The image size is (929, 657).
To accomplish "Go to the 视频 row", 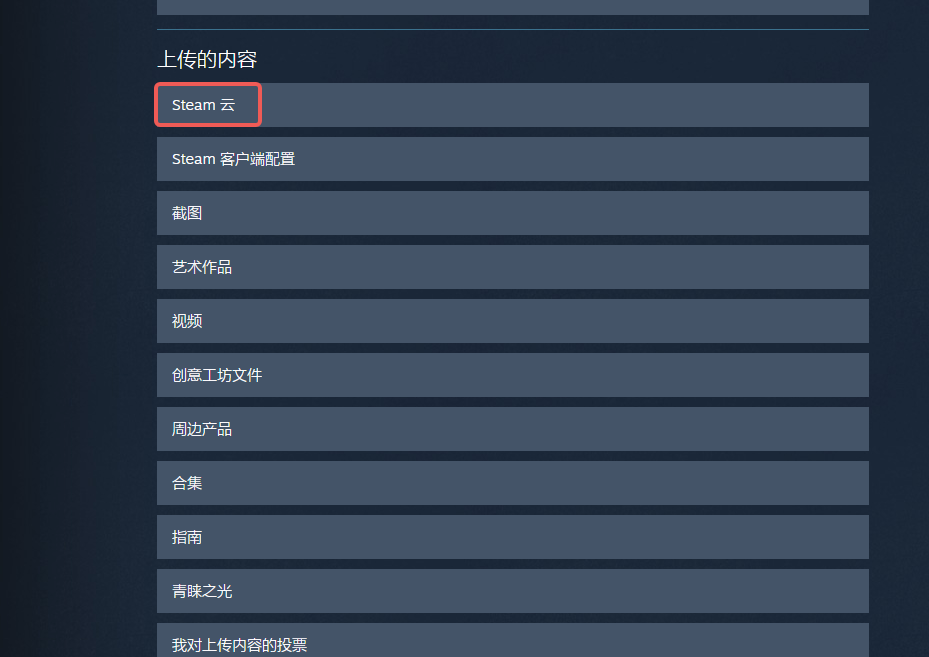I will click(512, 321).
